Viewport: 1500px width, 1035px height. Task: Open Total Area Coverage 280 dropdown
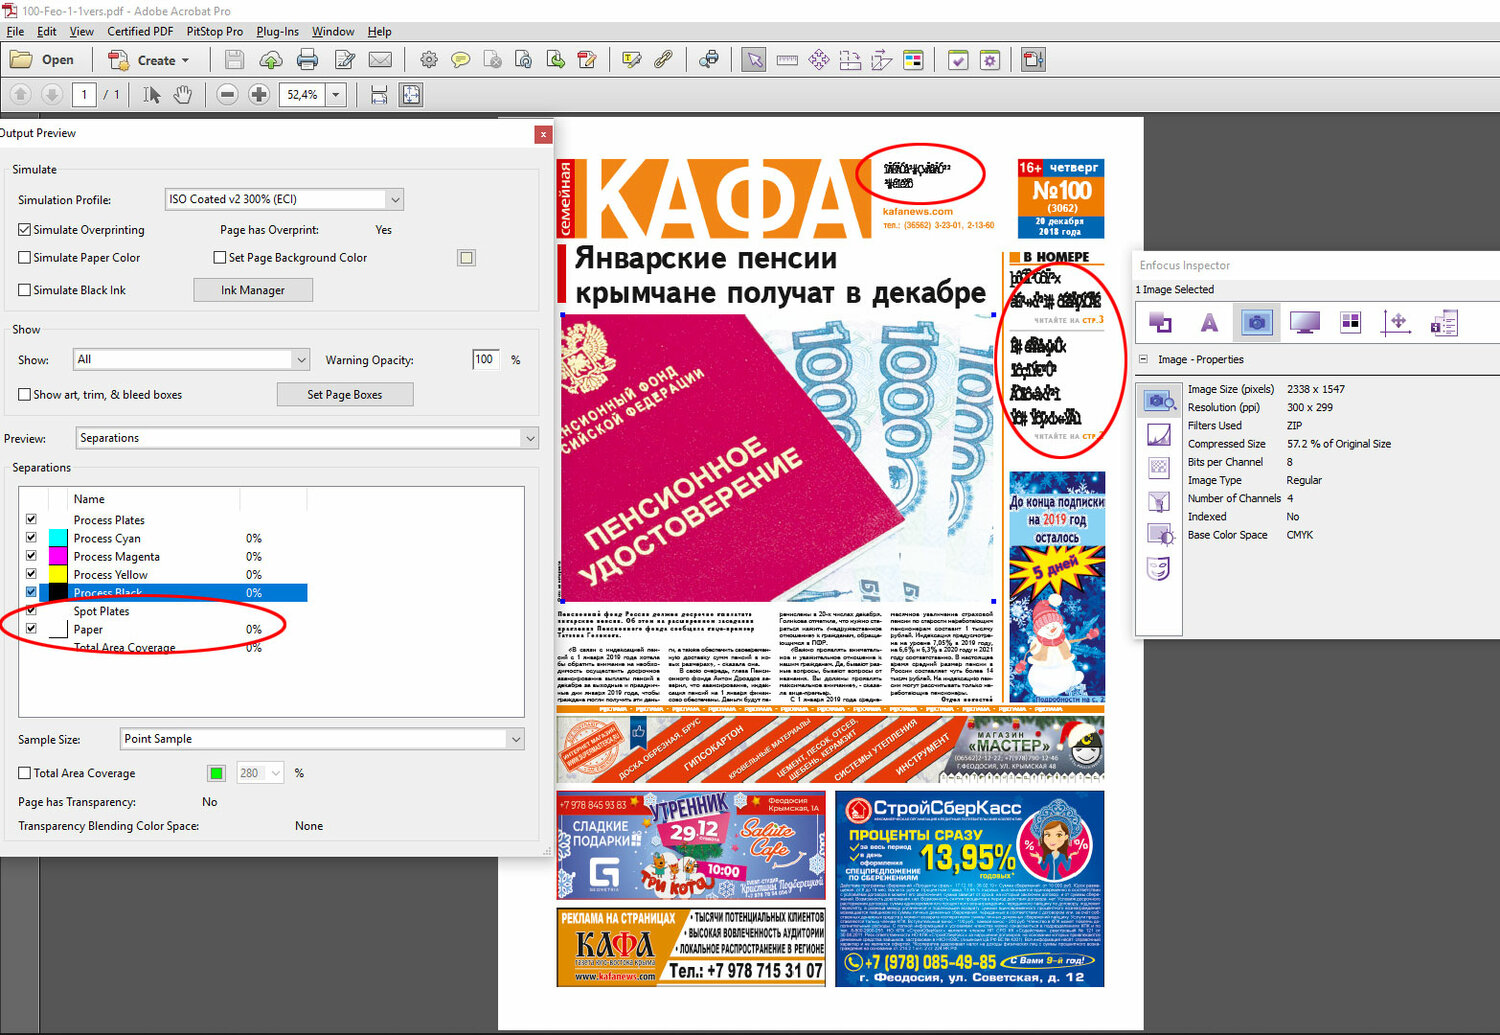260,773
